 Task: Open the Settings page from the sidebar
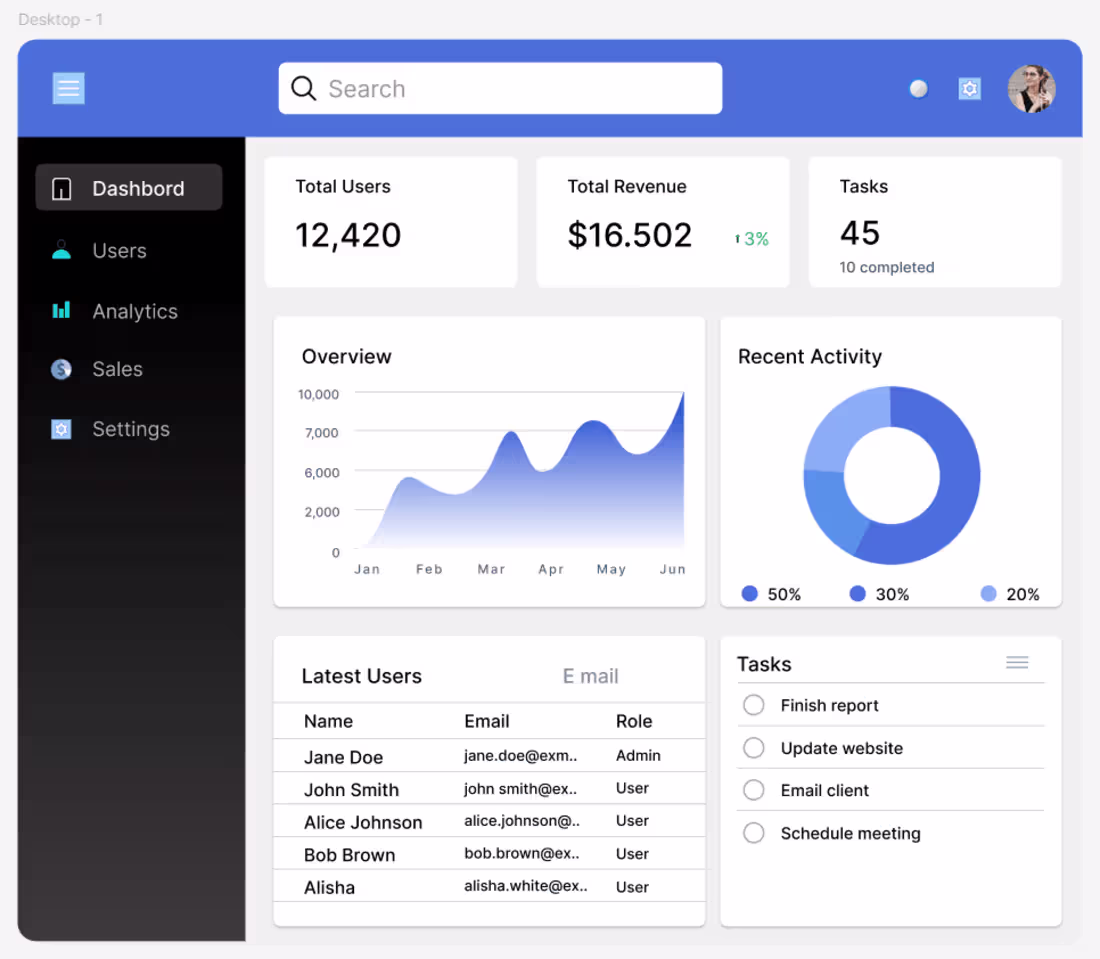131,429
